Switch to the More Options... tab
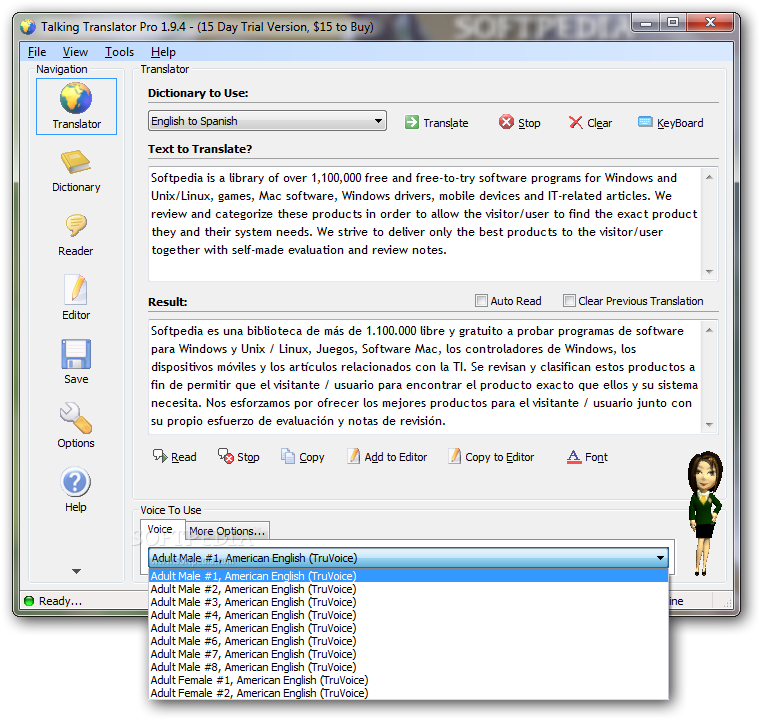Viewport: 761px width, 720px height. (x=227, y=531)
